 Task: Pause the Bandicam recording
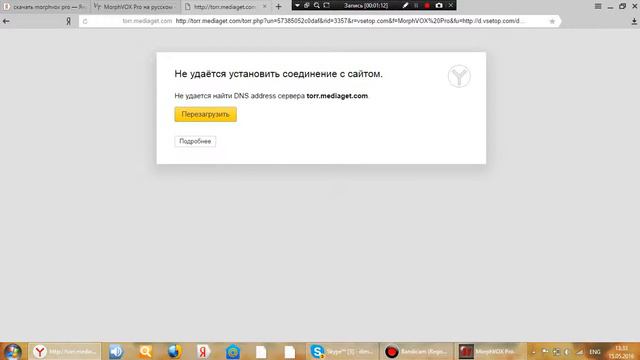(416, 5)
